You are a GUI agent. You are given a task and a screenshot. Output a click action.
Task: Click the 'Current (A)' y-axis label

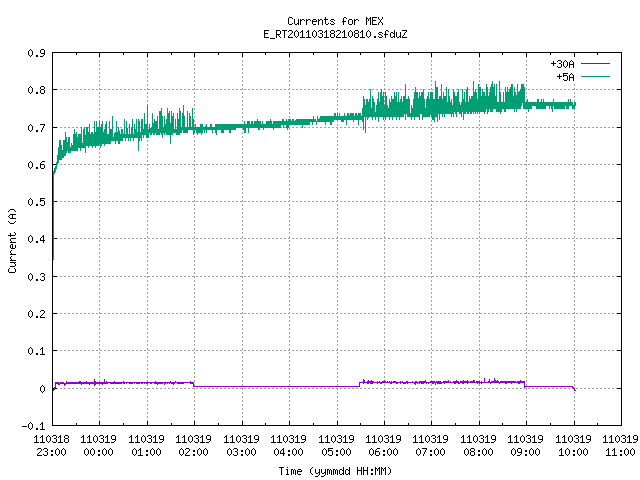coord(12,240)
